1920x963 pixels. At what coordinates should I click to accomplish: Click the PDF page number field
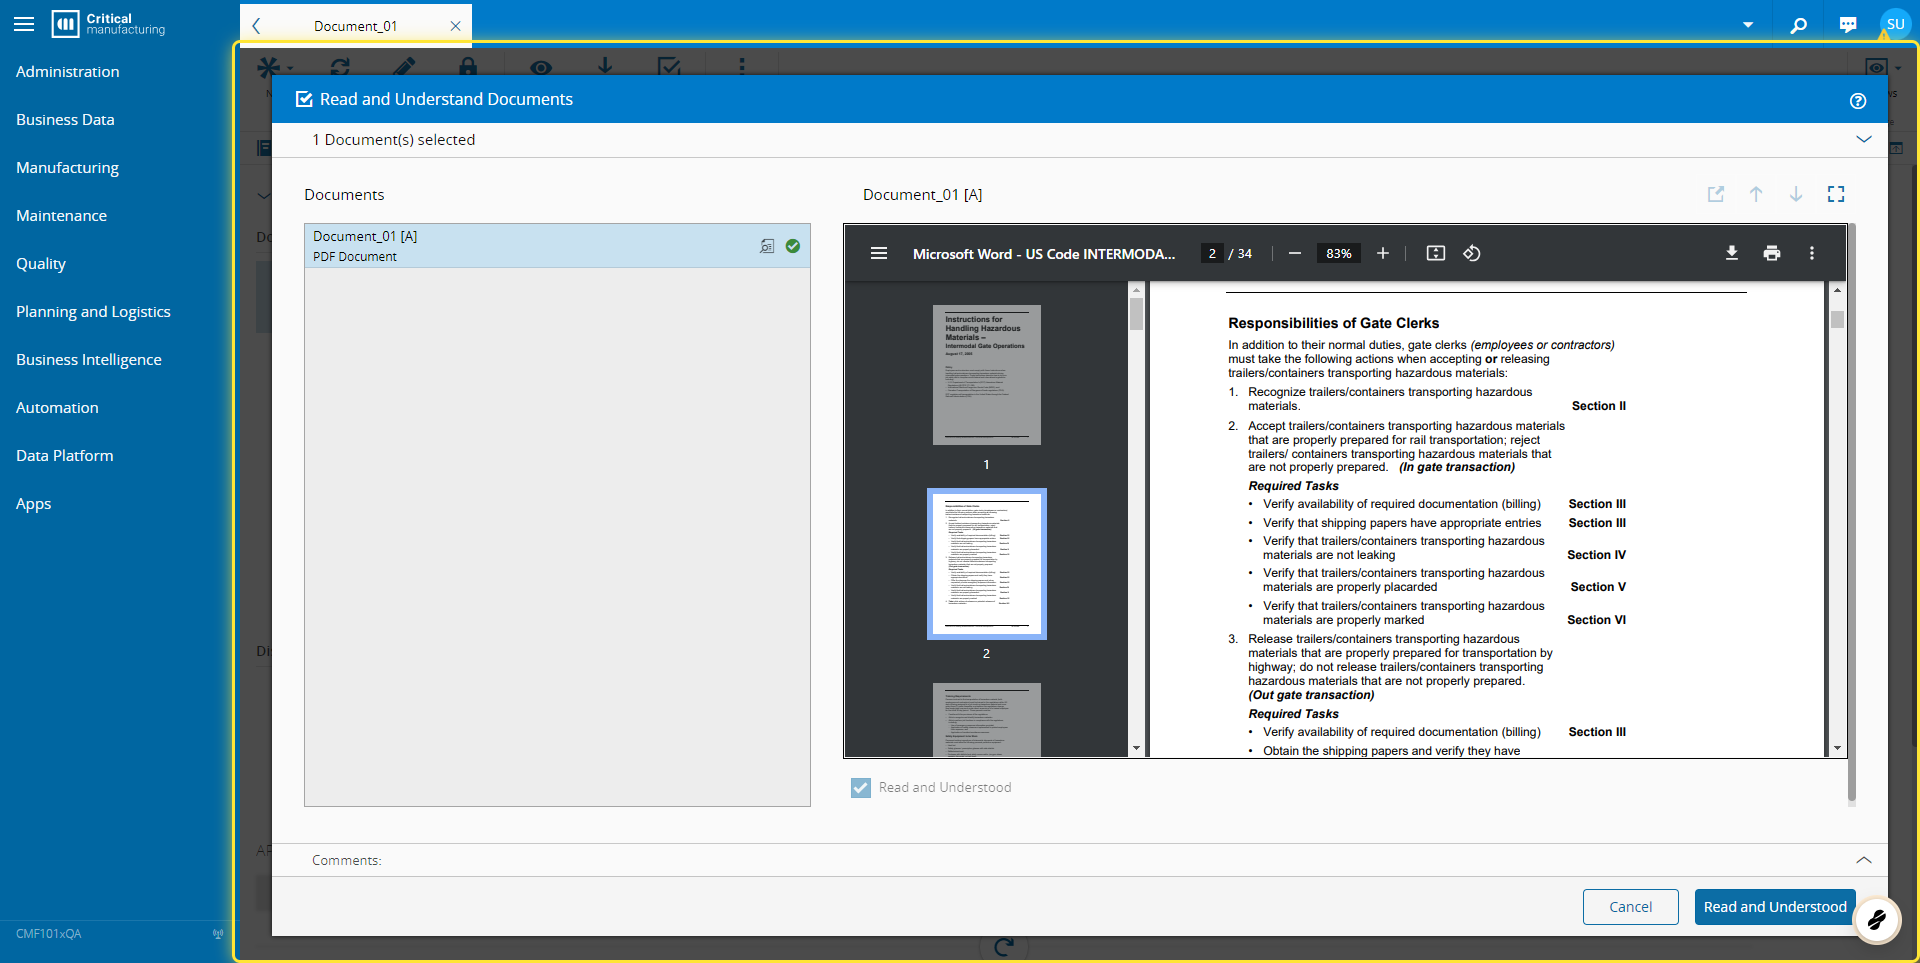[x=1212, y=253]
